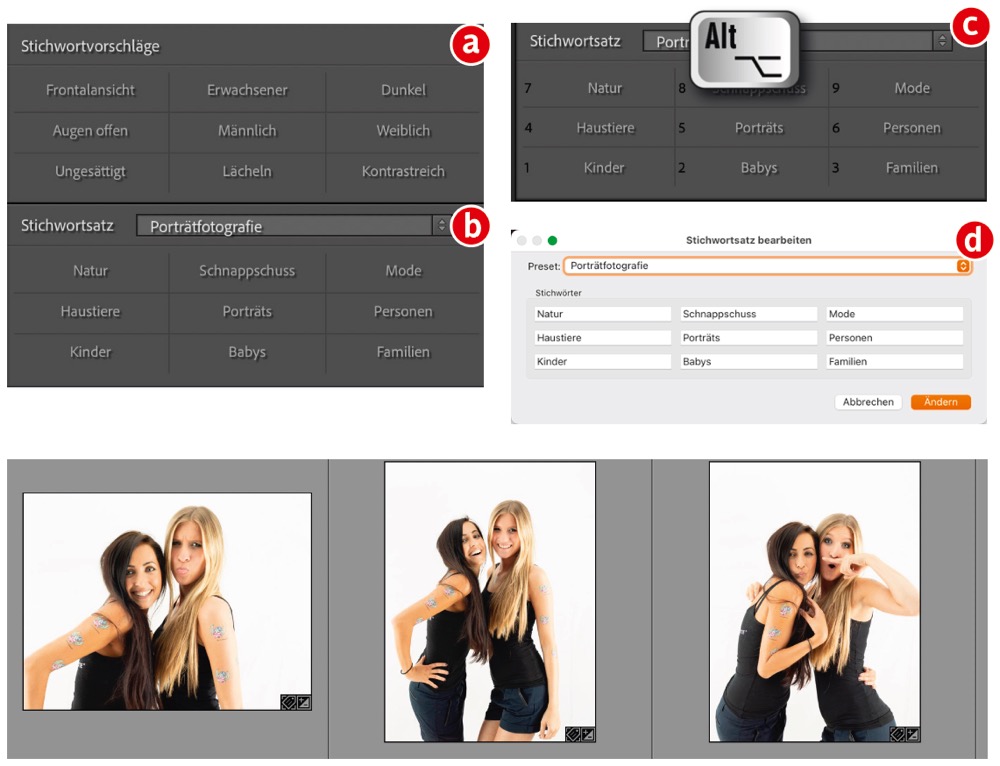Click Porträts keyword with shortcut number 5
The height and width of the screenshot is (766, 1000).
click(x=758, y=128)
